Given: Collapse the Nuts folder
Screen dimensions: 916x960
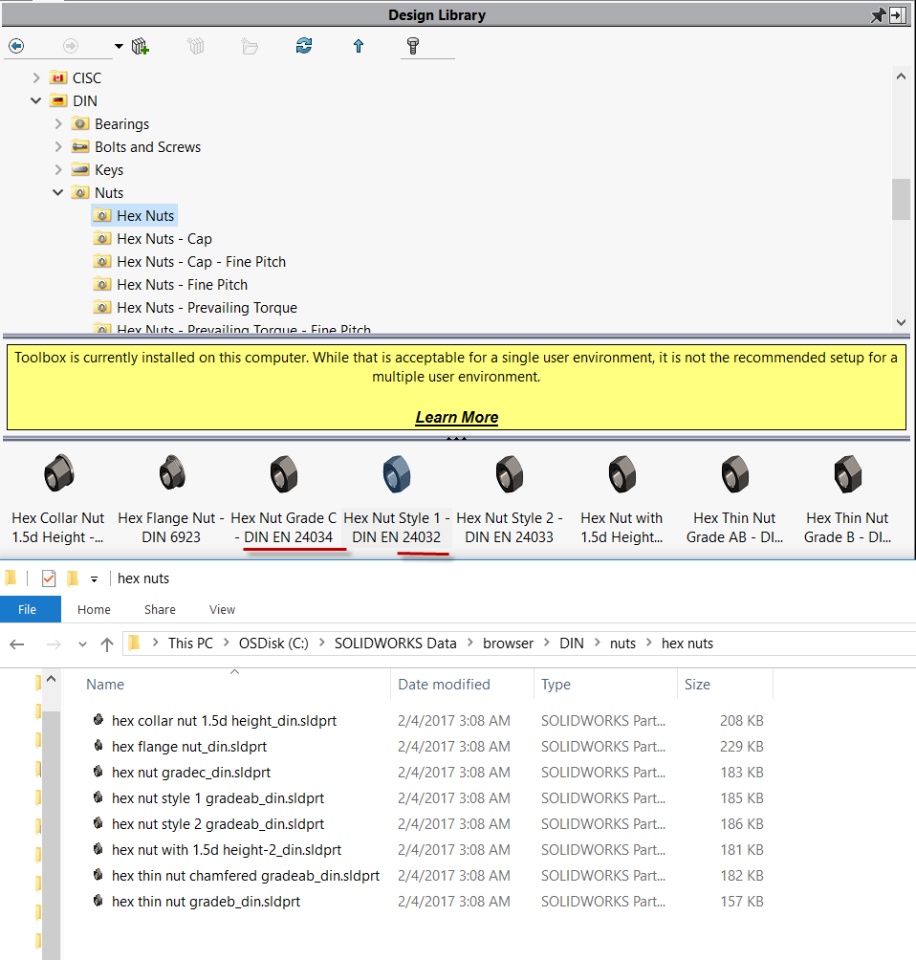Looking at the screenshot, I should click(x=58, y=192).
